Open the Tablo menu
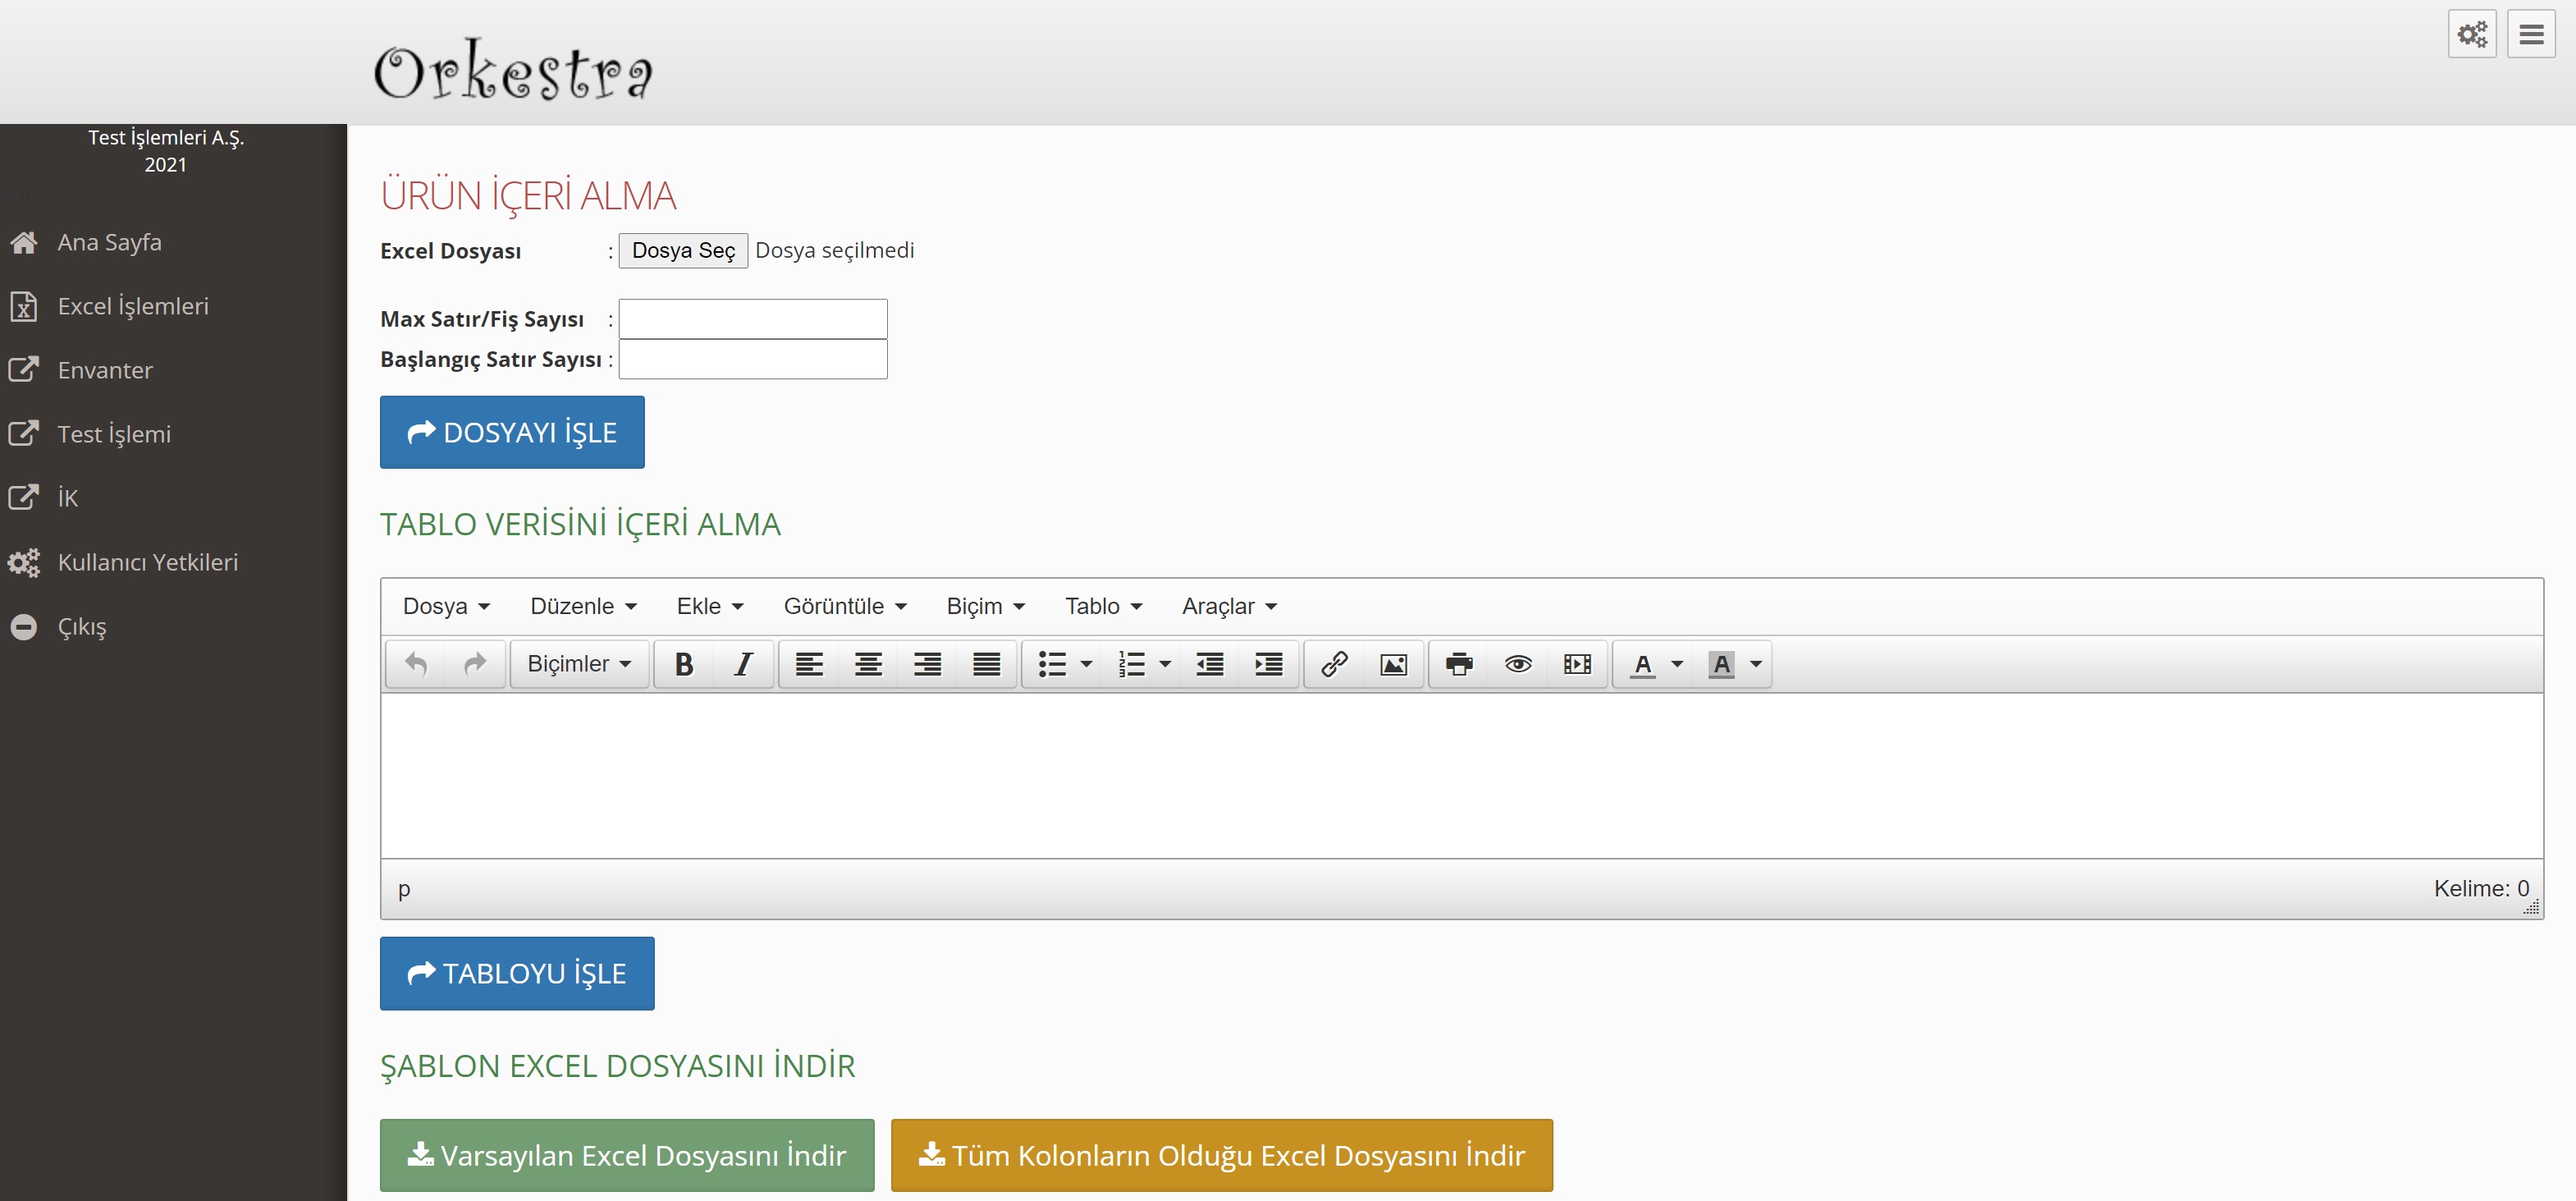This screenshot has height=1201, width=2576. click(x=1103, y=606)
